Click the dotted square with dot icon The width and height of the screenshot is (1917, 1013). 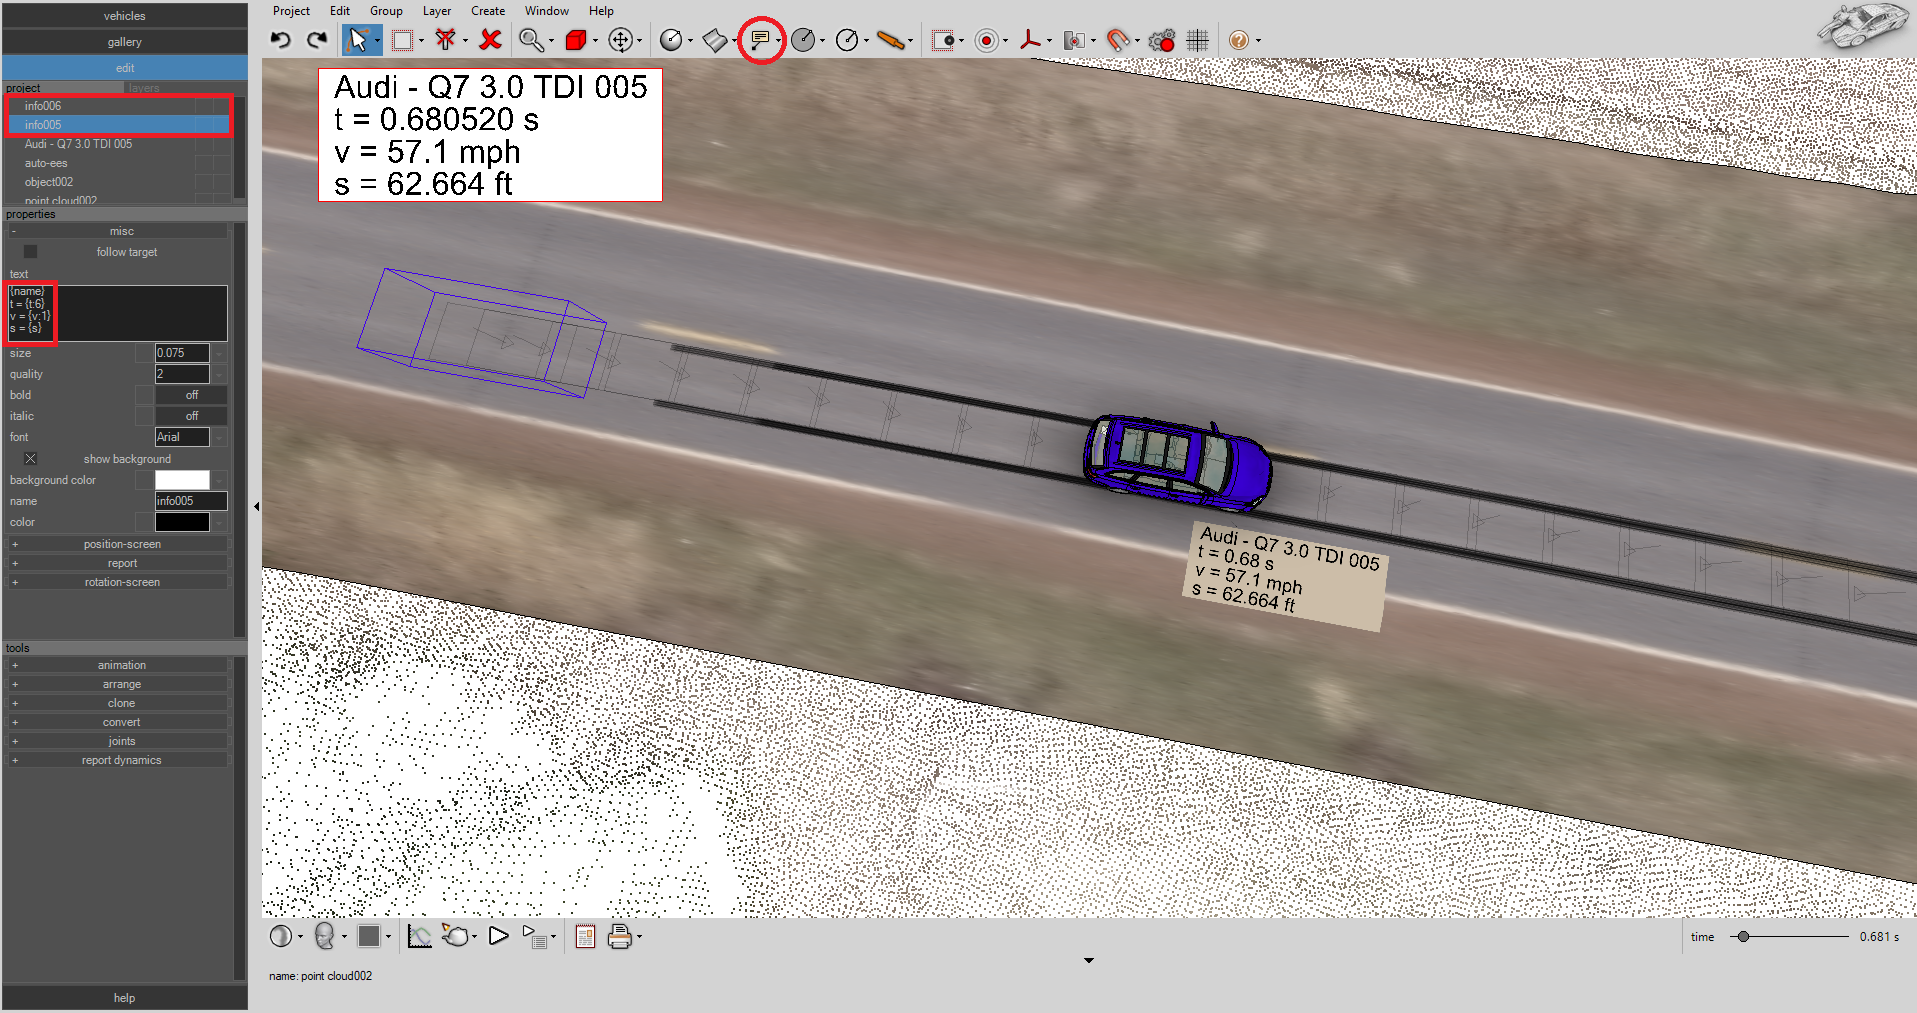point(943,40)
